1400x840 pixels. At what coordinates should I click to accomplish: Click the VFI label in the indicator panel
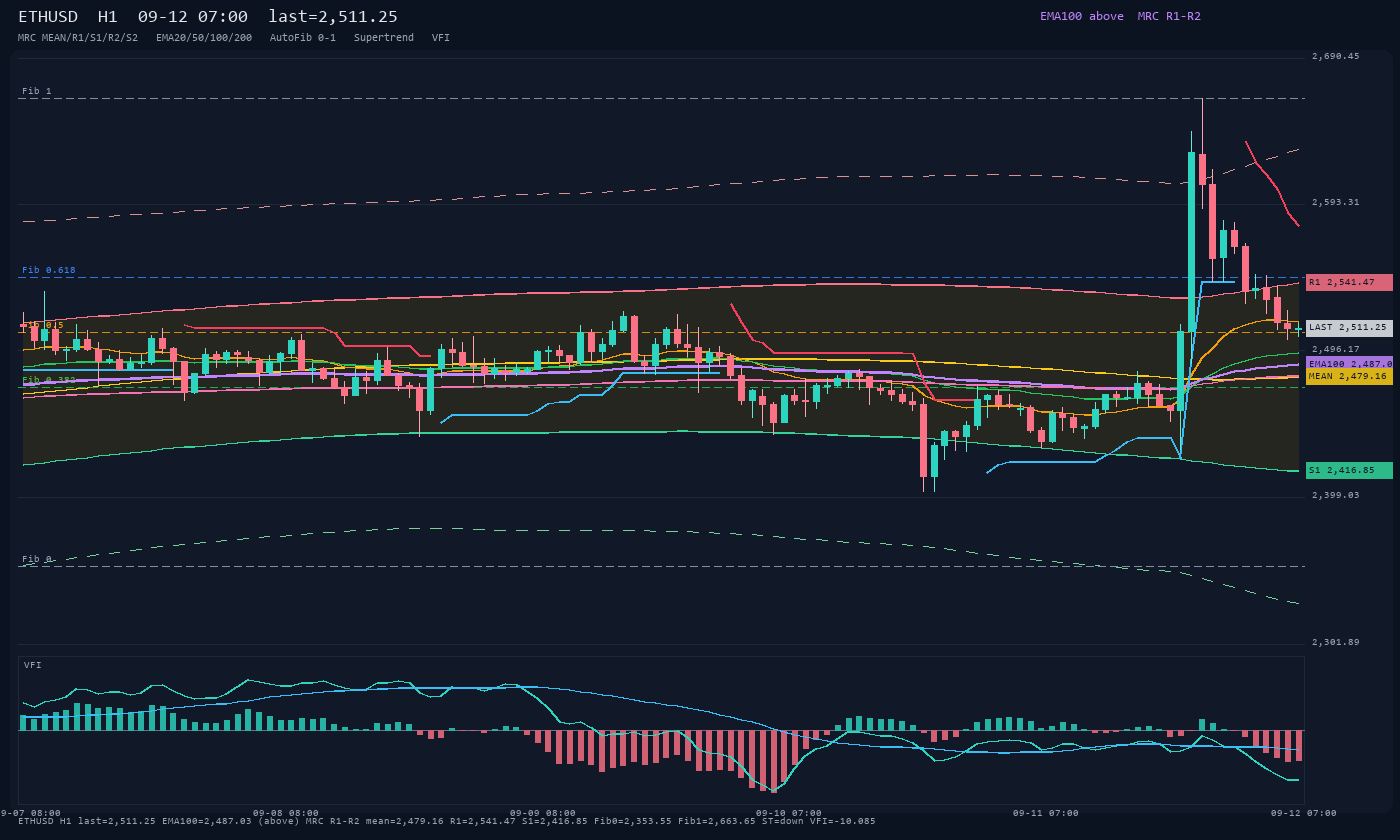pyautogui.click(x=33, y=665)
